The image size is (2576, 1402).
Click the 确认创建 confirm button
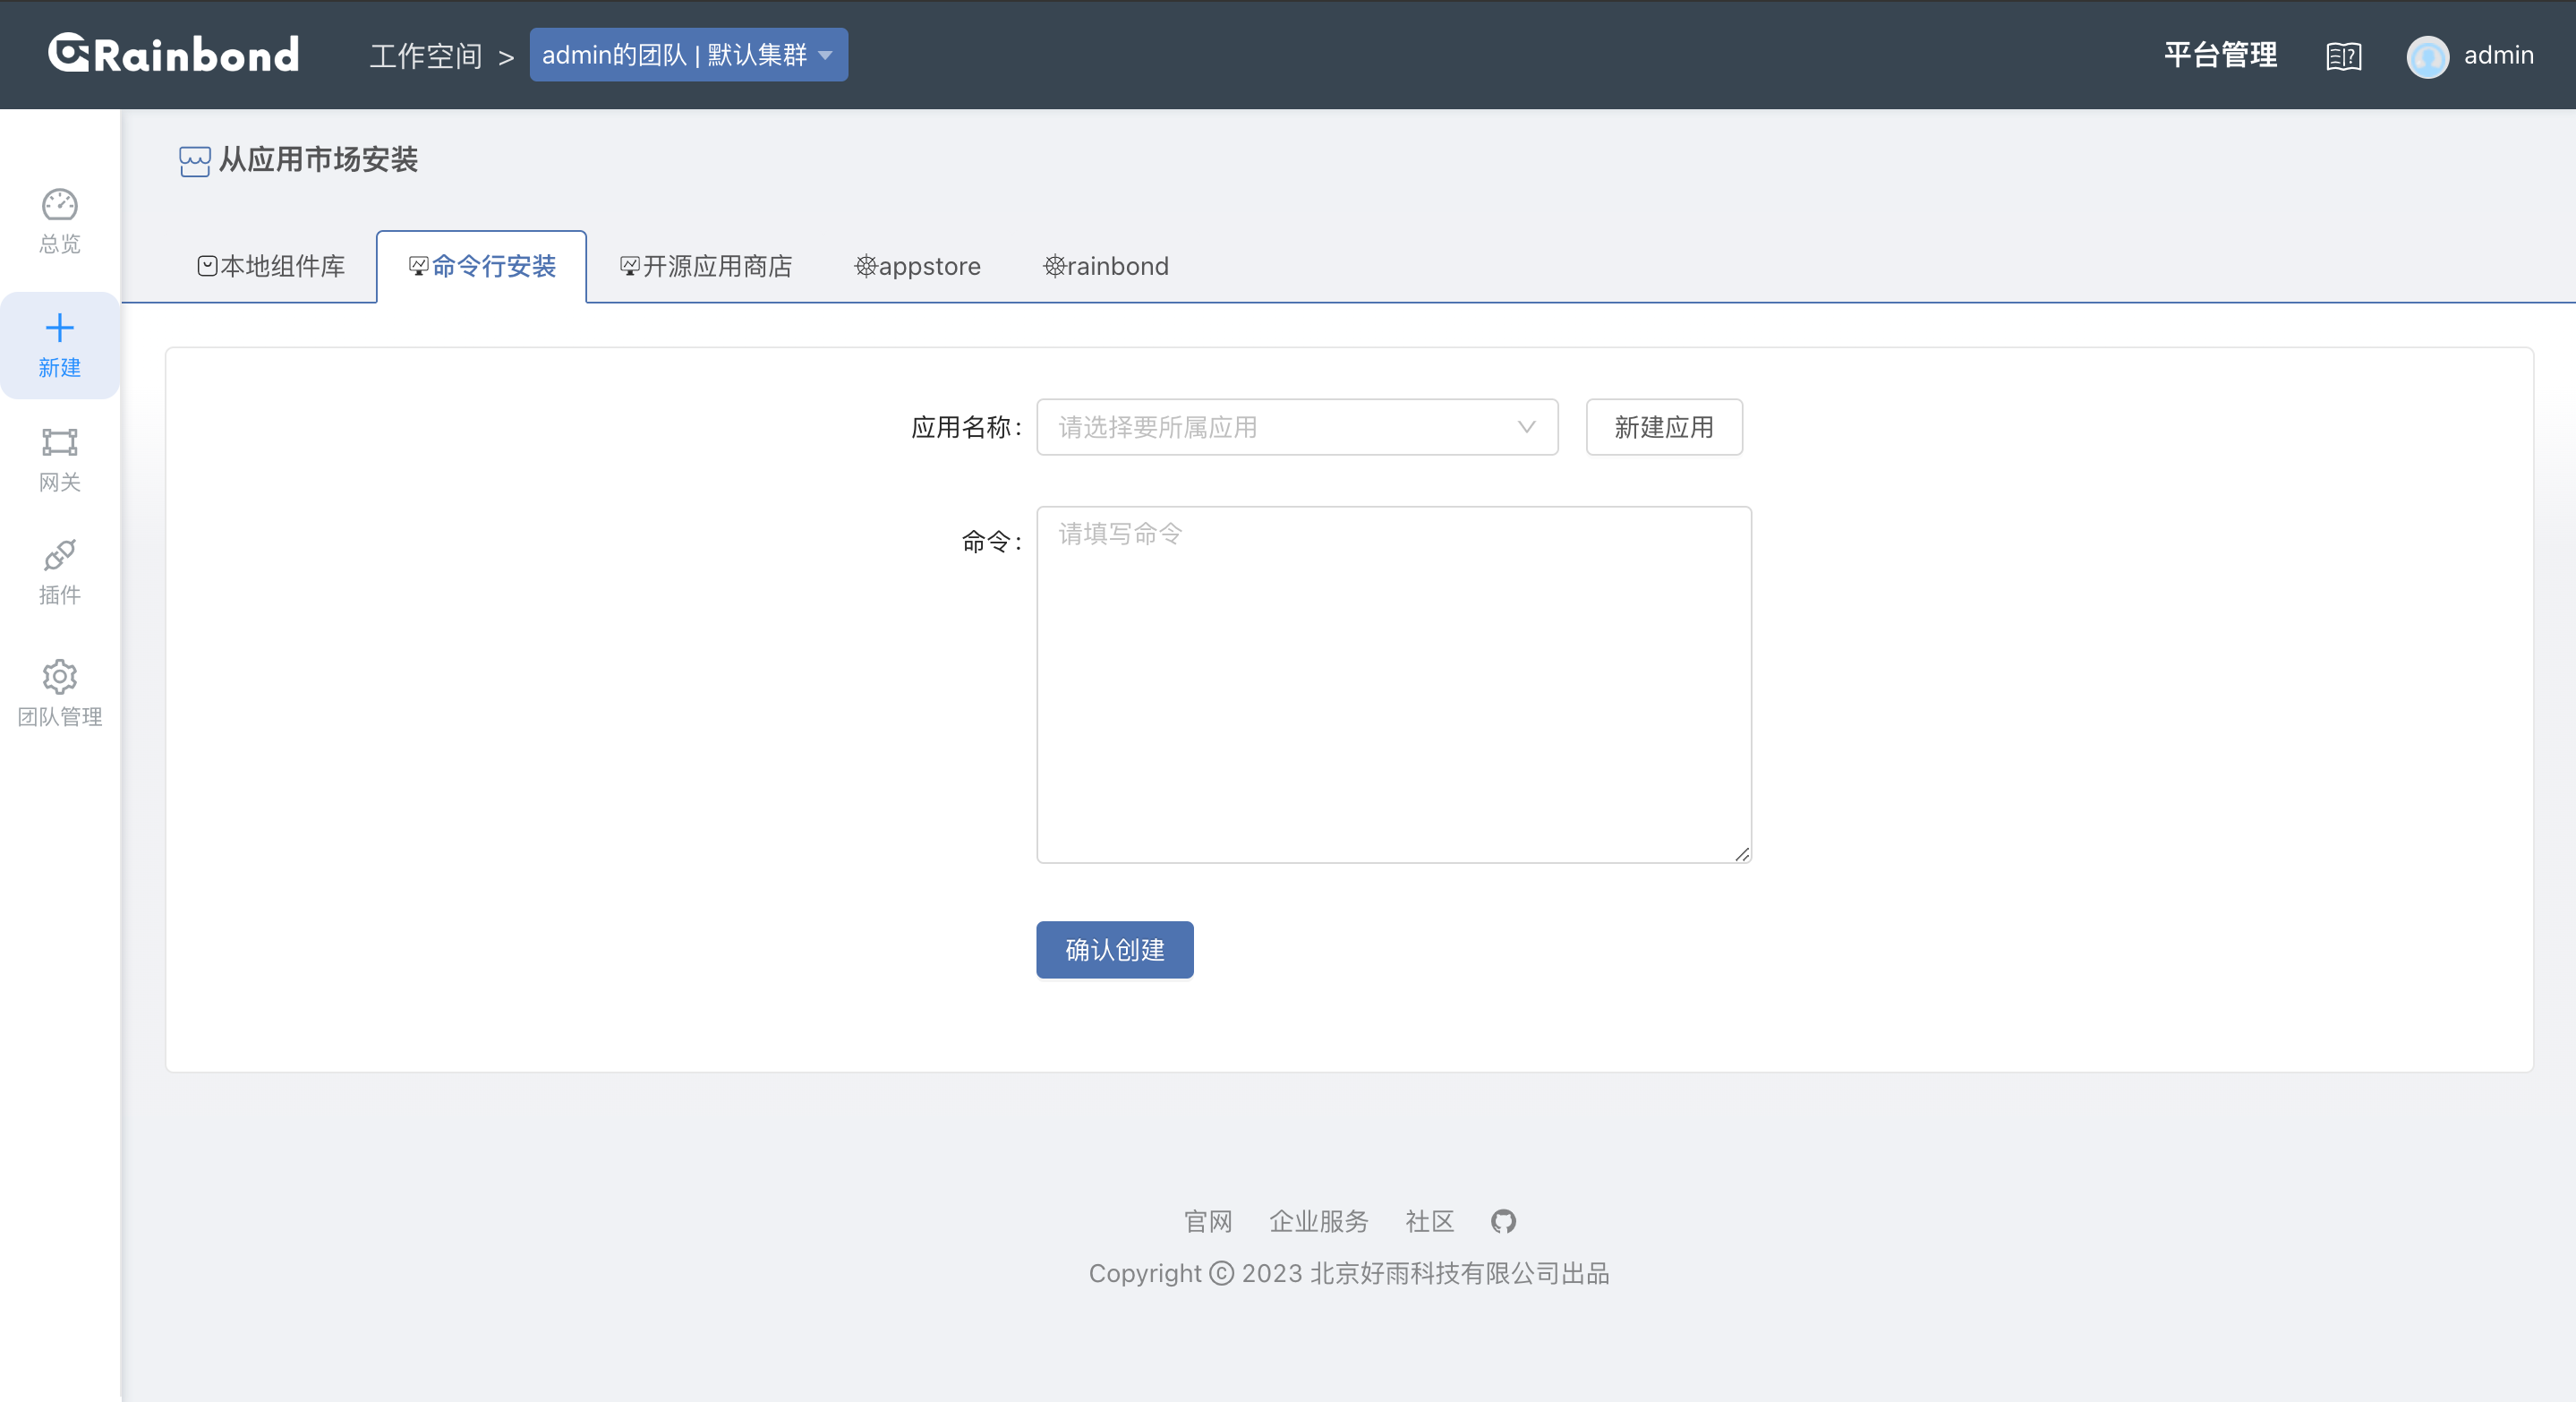pos(1114,949)
